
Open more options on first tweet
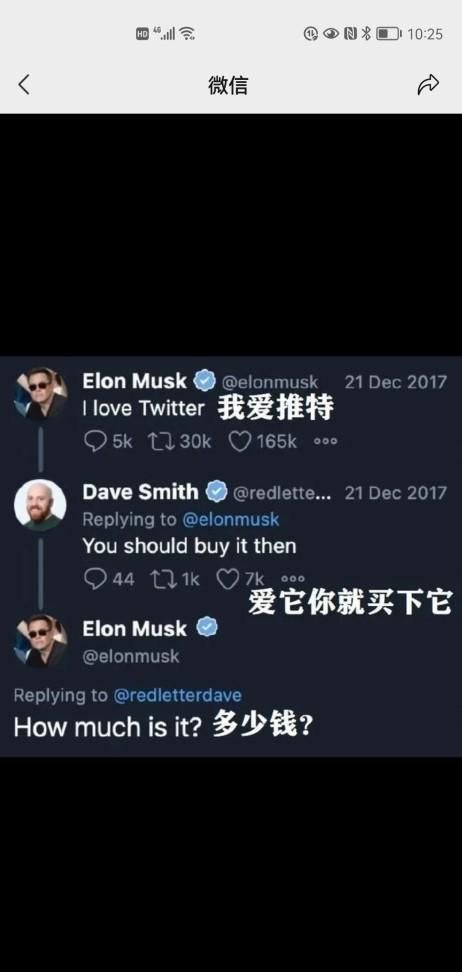click(x=326, y=441)
